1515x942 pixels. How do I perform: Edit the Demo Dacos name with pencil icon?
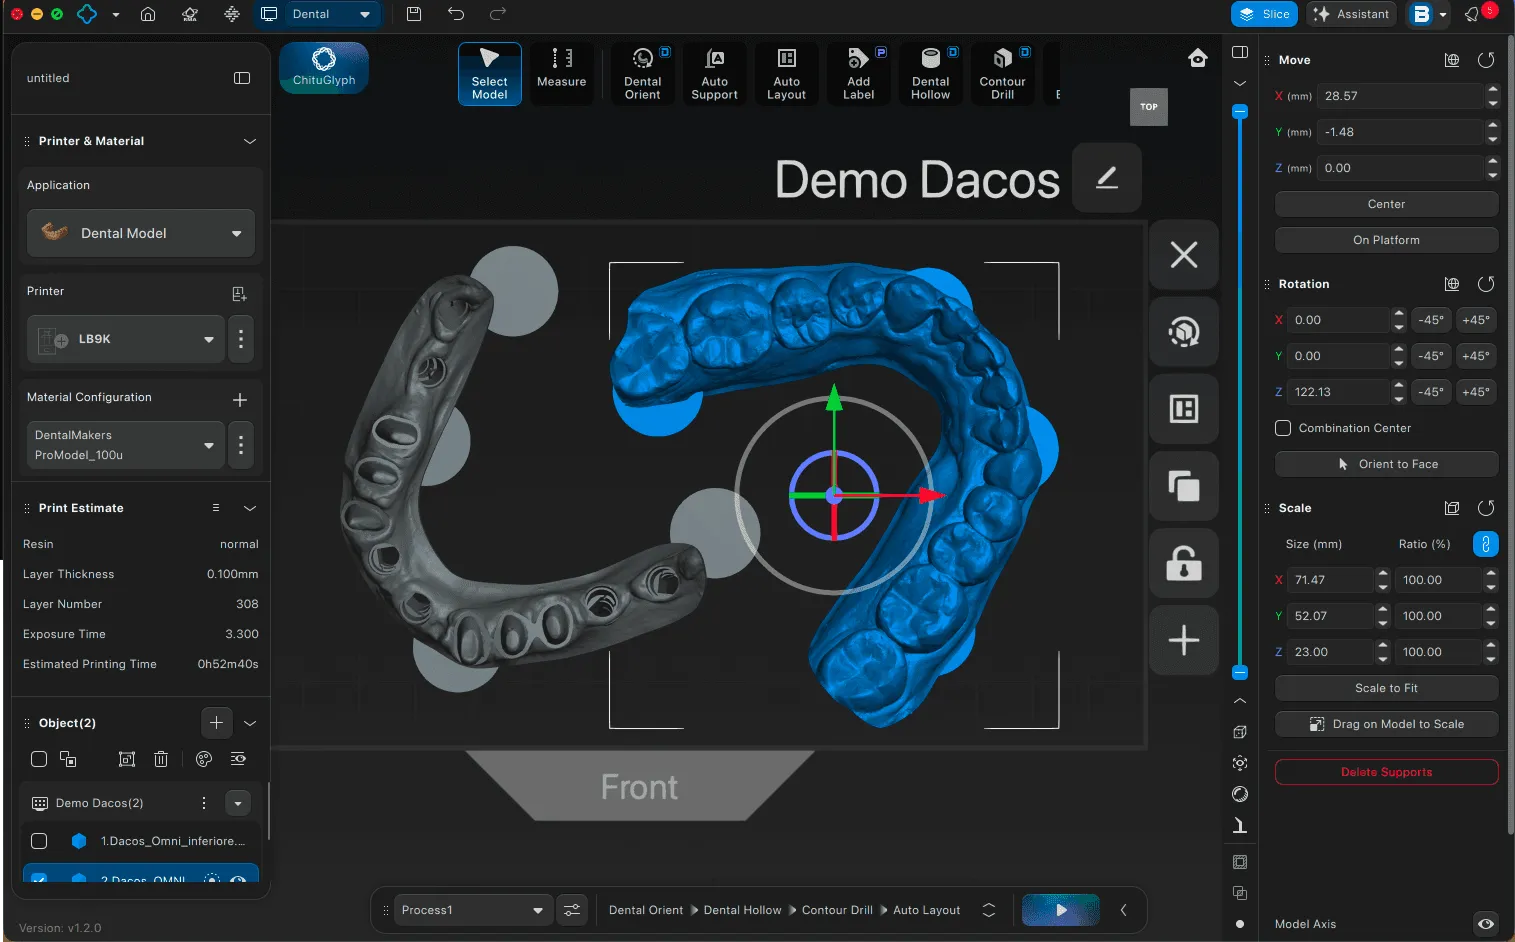coord(1106,178)
